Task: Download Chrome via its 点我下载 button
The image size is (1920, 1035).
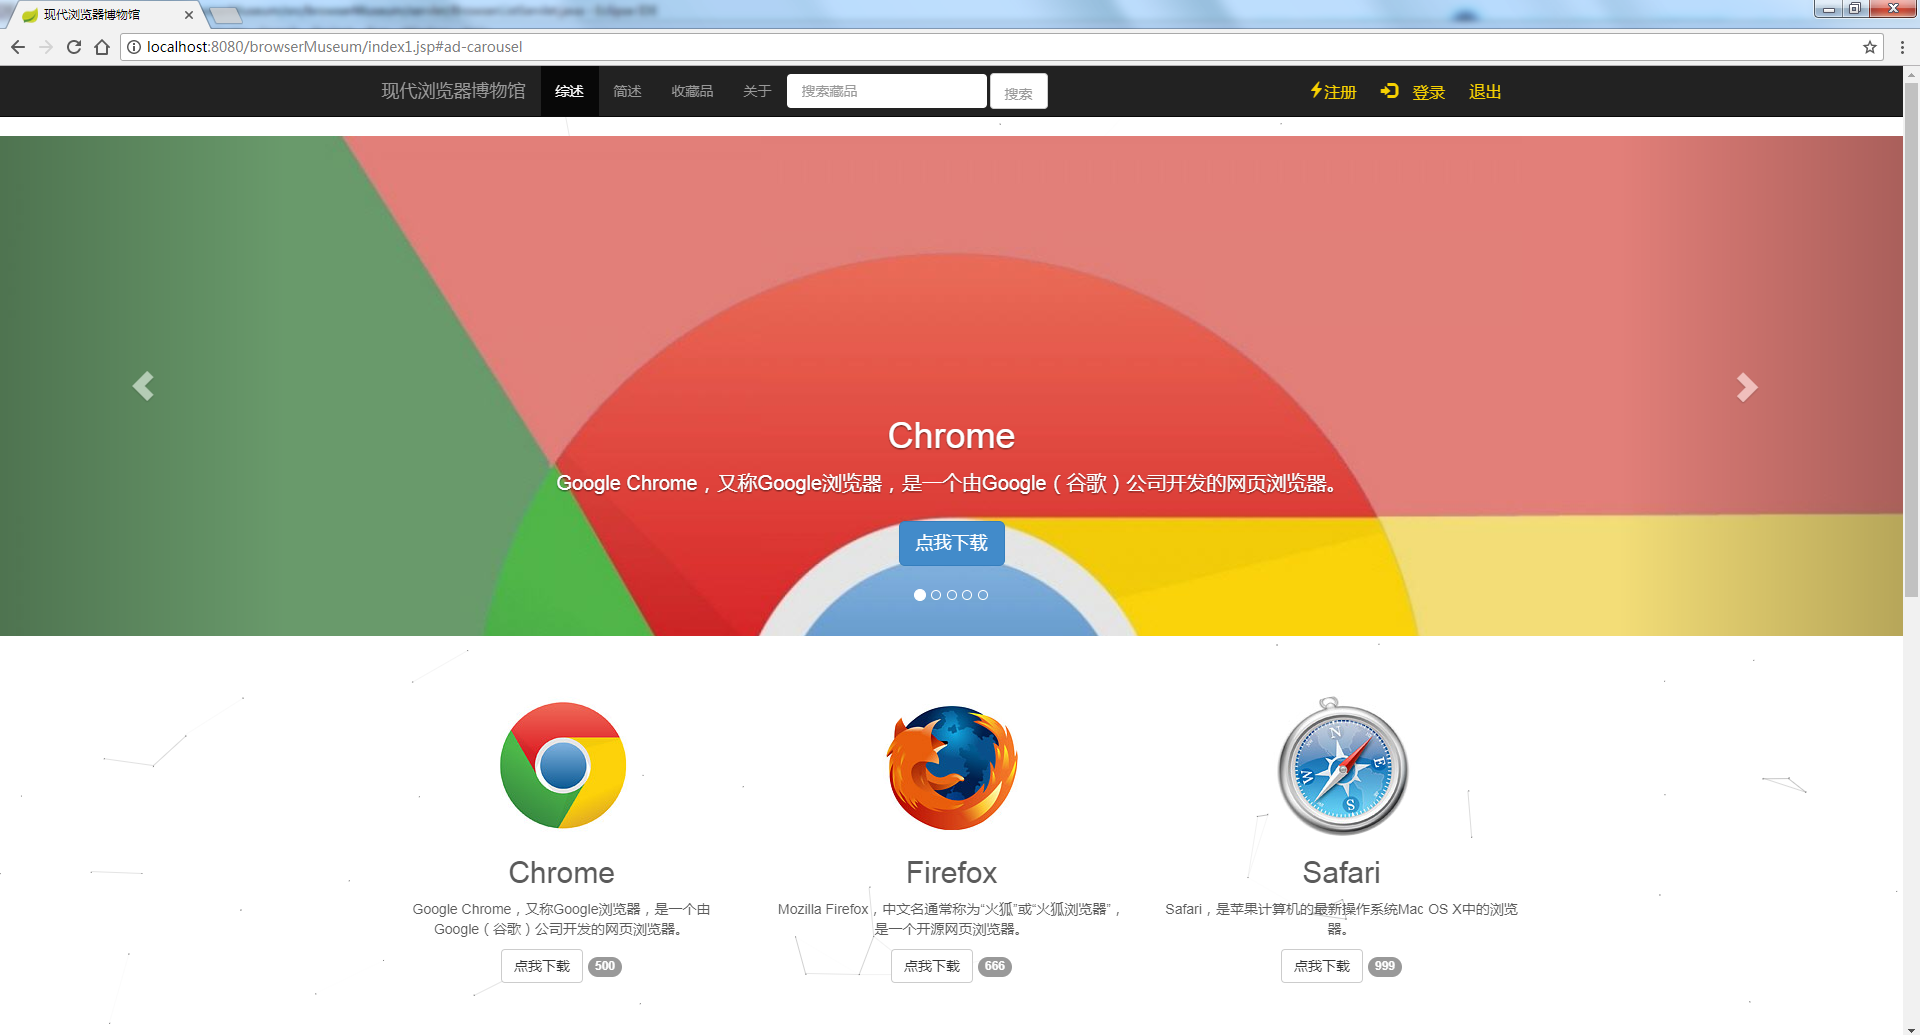Action: (542, 966)
